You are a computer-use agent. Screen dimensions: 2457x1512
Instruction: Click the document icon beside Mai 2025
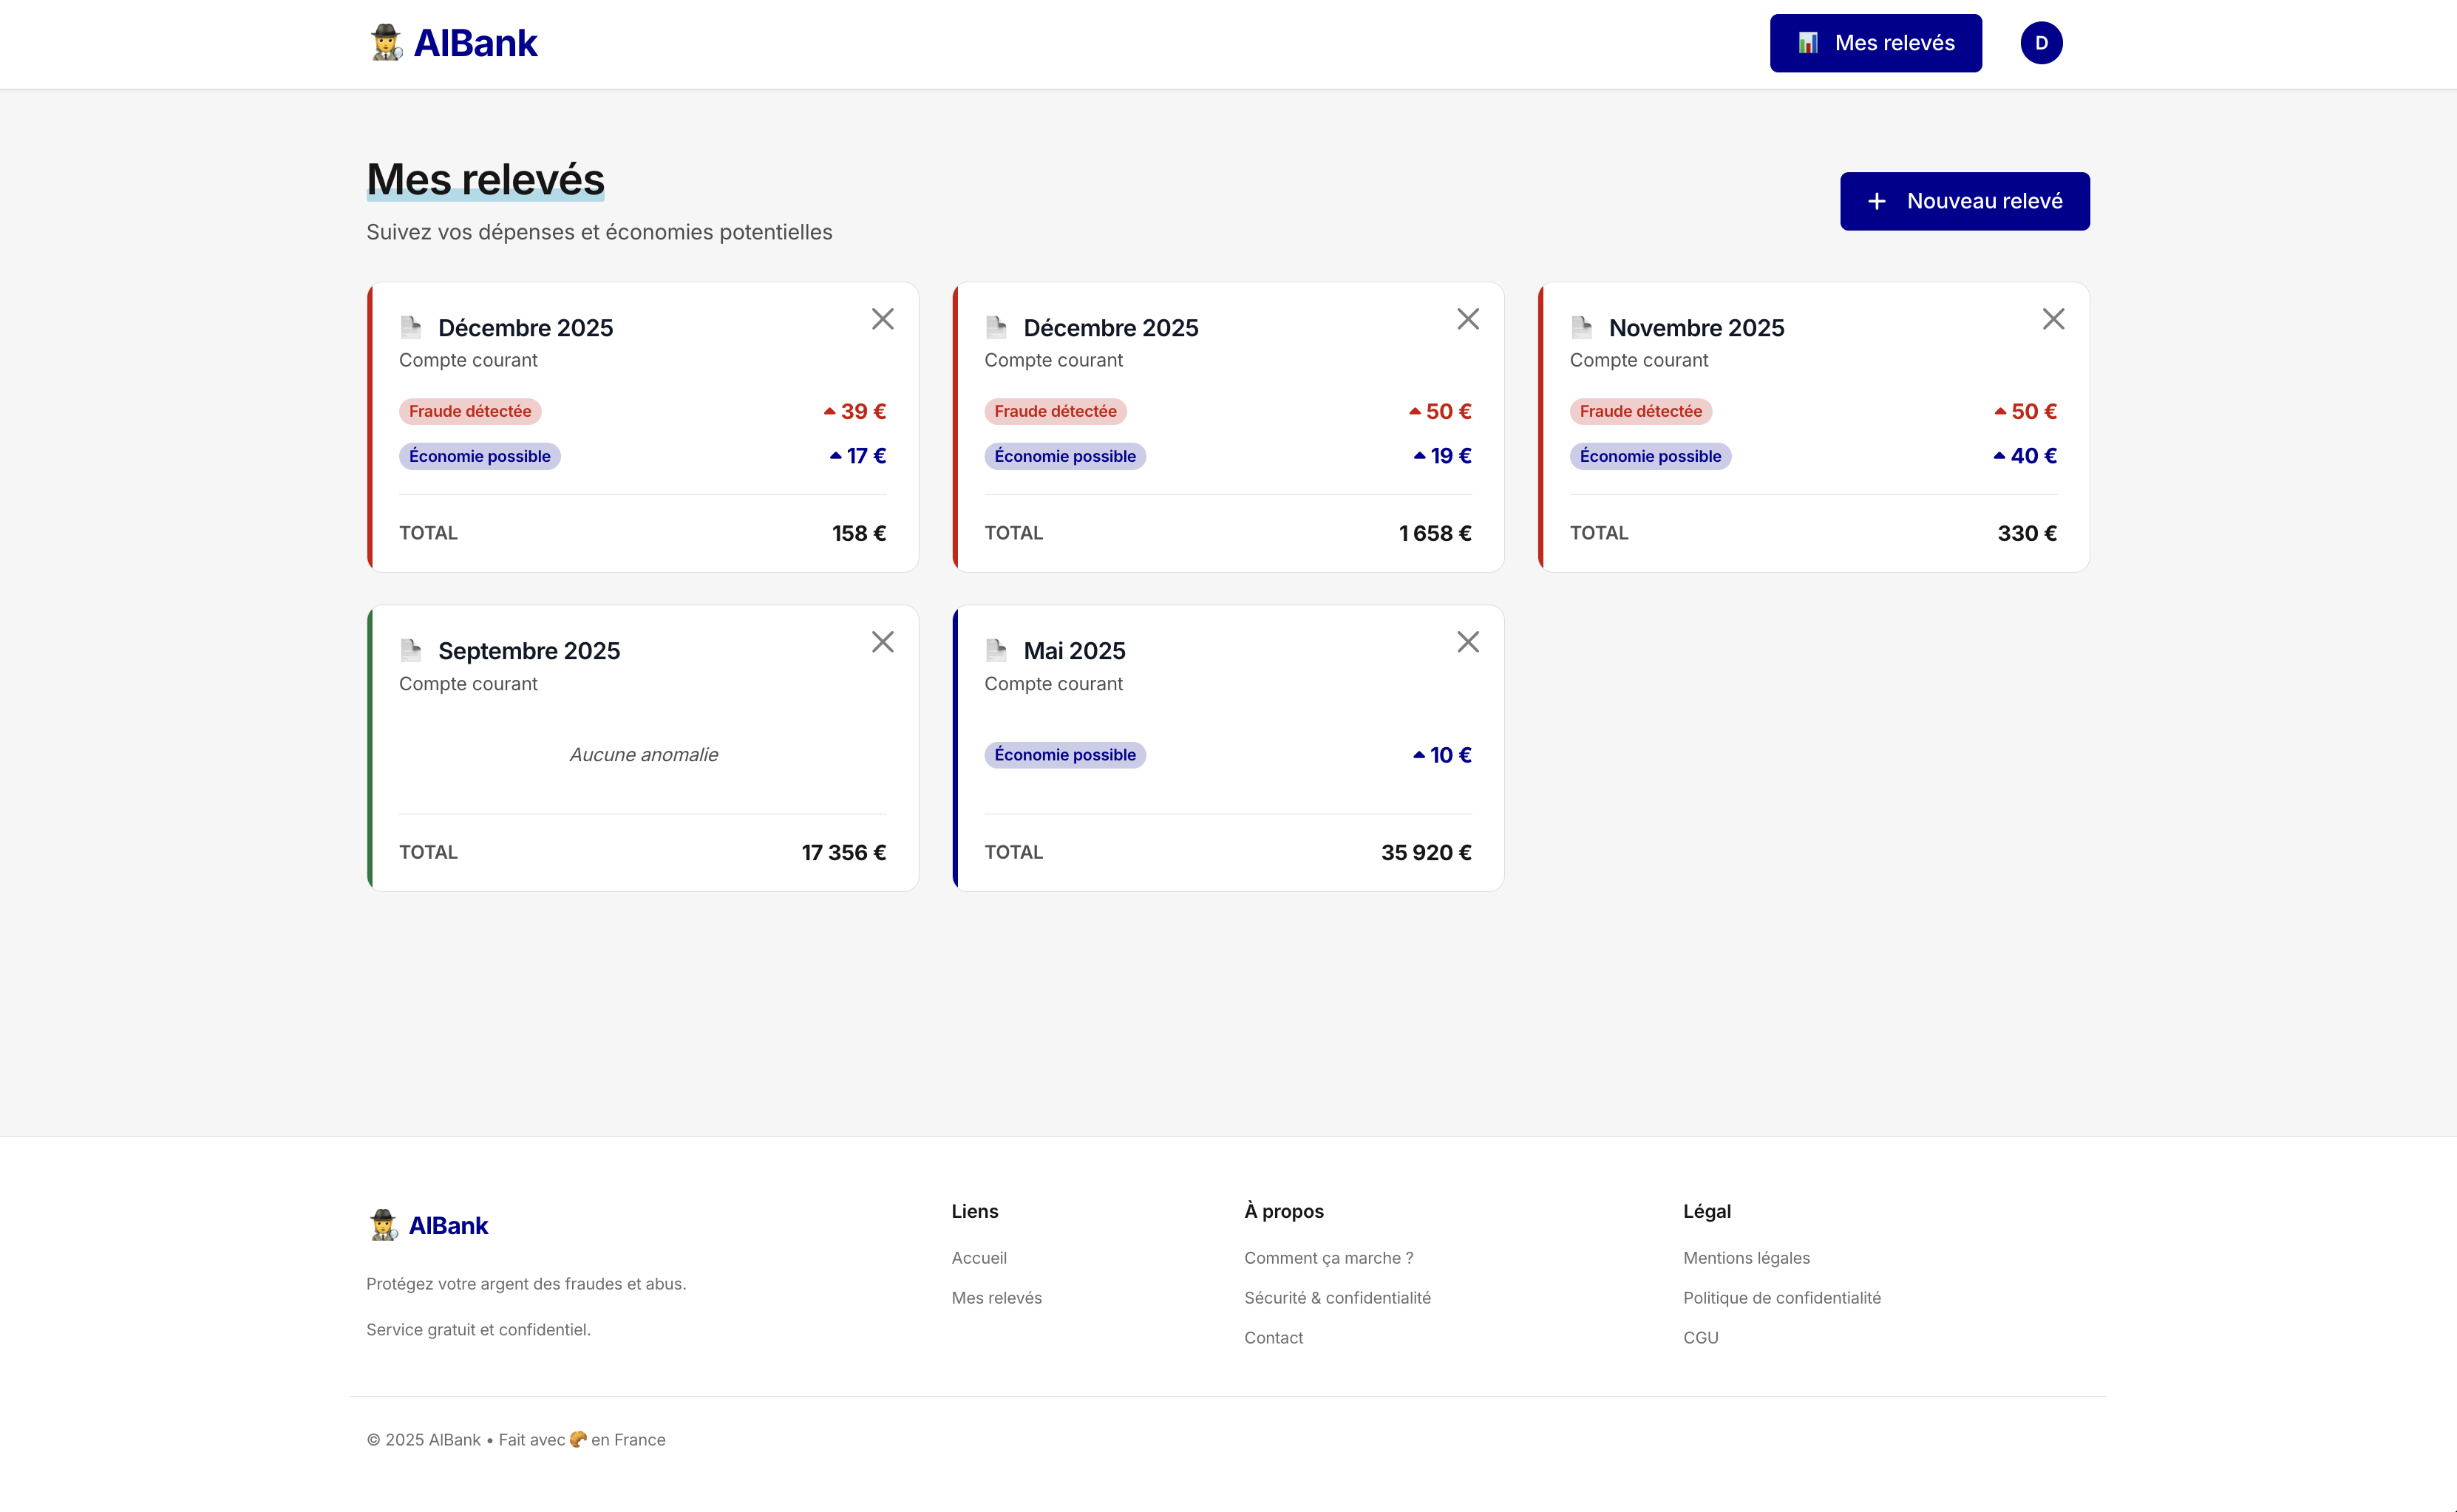point(996,651)
